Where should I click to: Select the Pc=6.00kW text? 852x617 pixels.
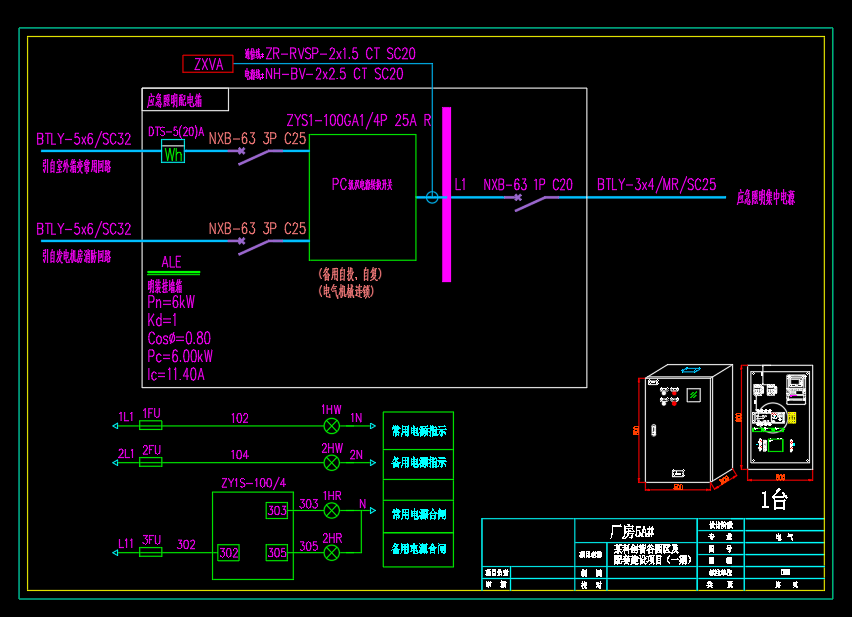(180, 356)
